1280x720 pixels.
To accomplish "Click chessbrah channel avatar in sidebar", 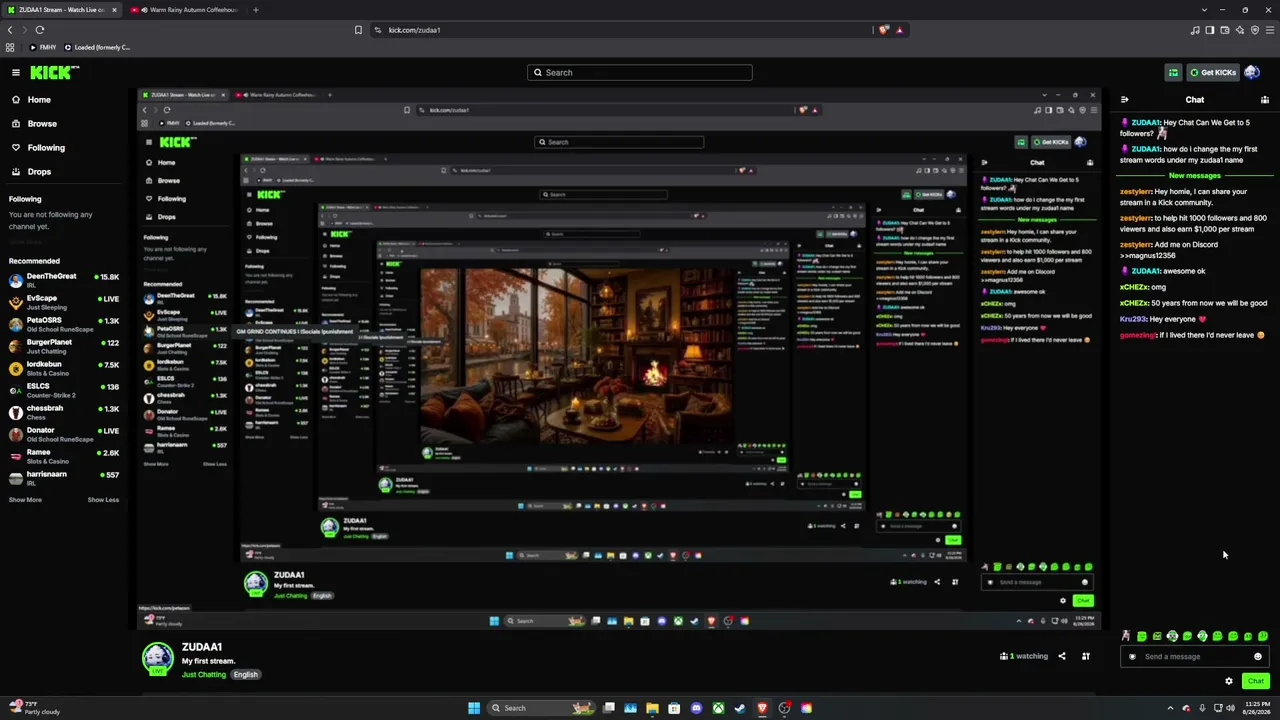I will (x=16, y=412).
